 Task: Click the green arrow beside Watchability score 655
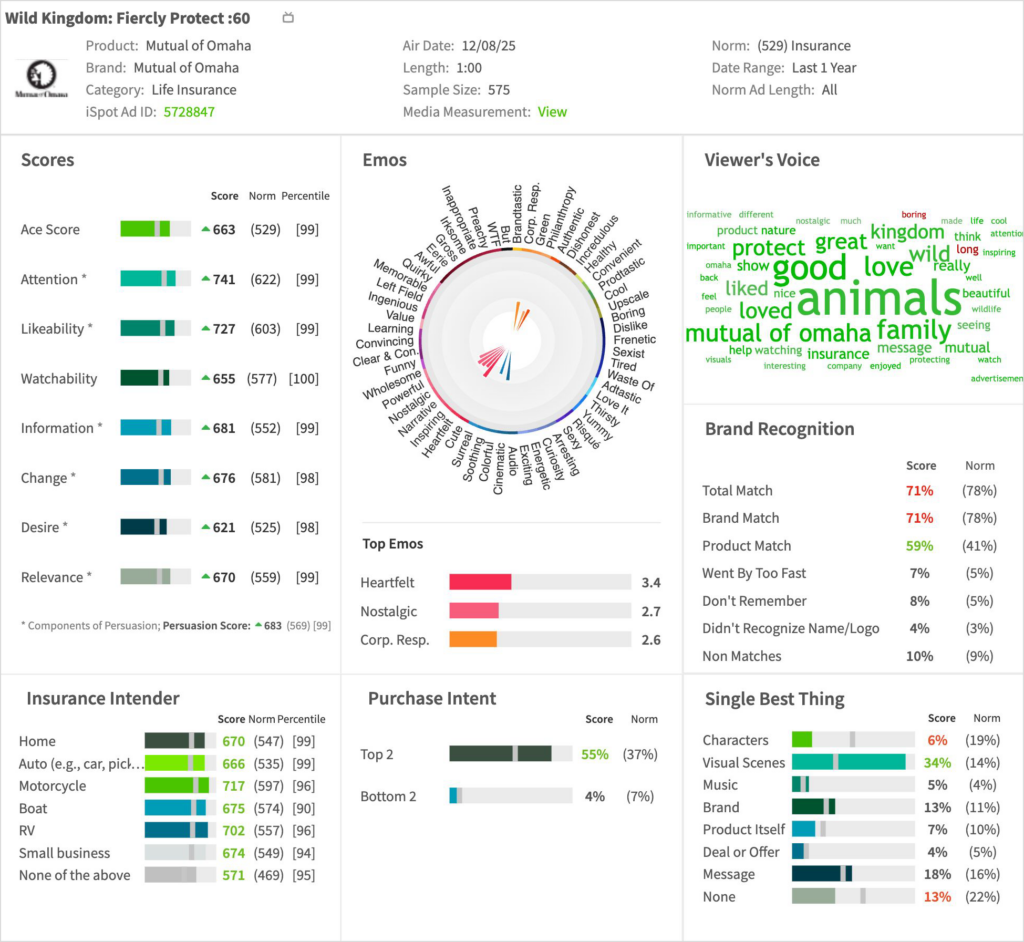coord(206,379)
